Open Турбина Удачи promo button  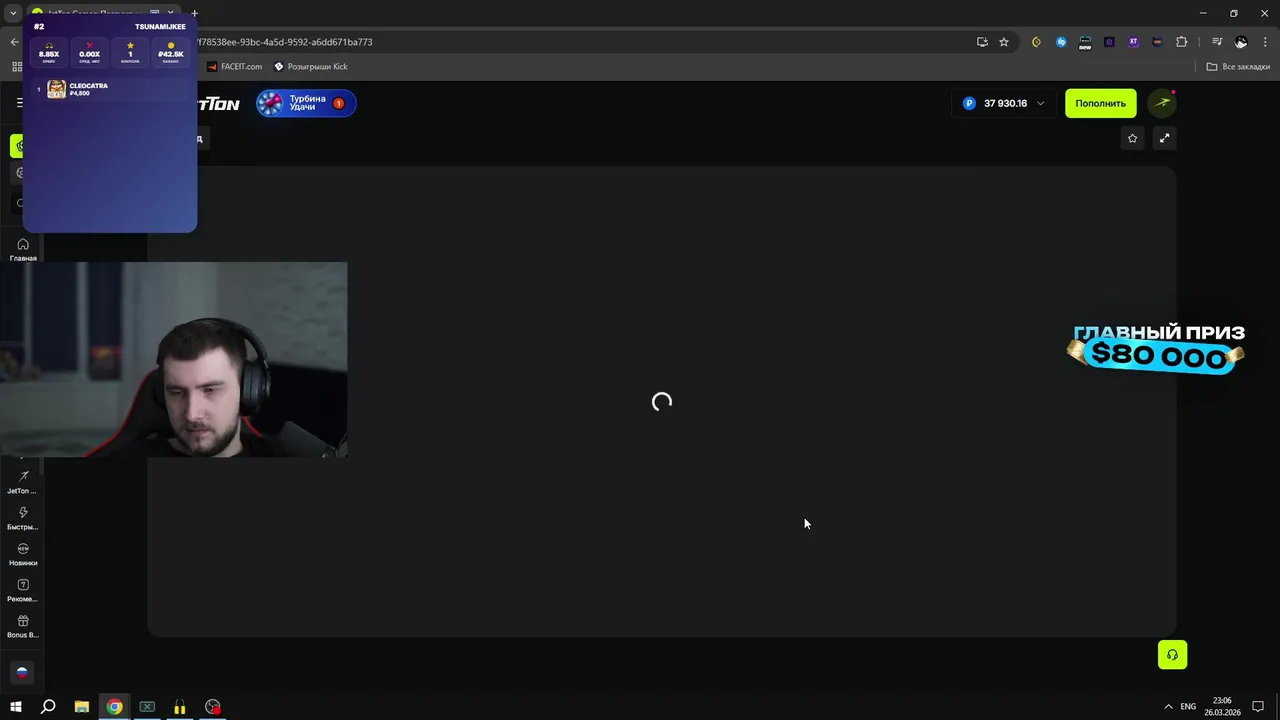point(306,103)
